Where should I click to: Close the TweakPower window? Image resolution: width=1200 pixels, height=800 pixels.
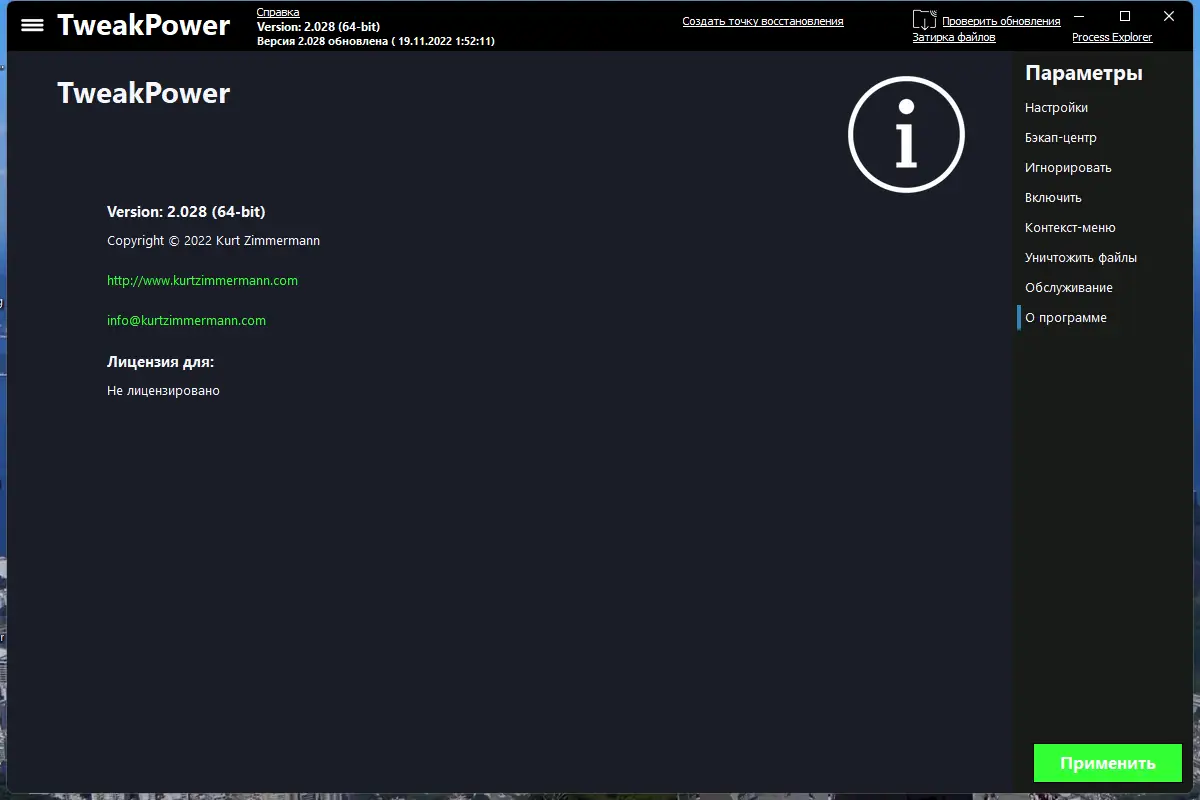click(x=1170, y=16)
